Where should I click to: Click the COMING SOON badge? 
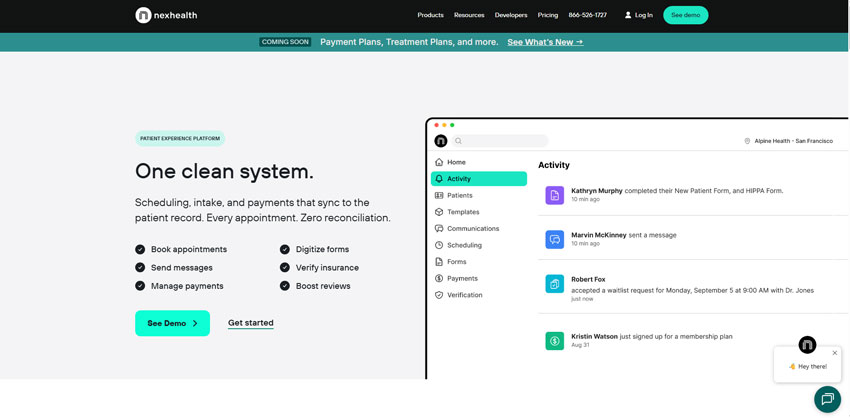click(x=285, y=42)
